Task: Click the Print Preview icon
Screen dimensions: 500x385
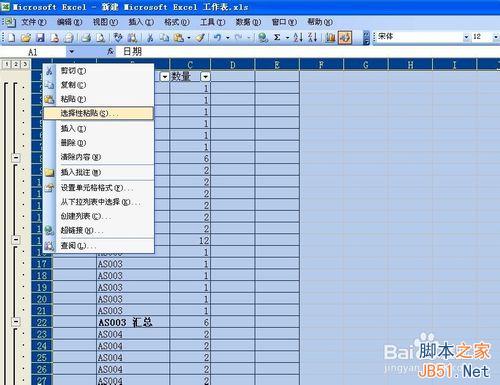Action: [101, 38]
